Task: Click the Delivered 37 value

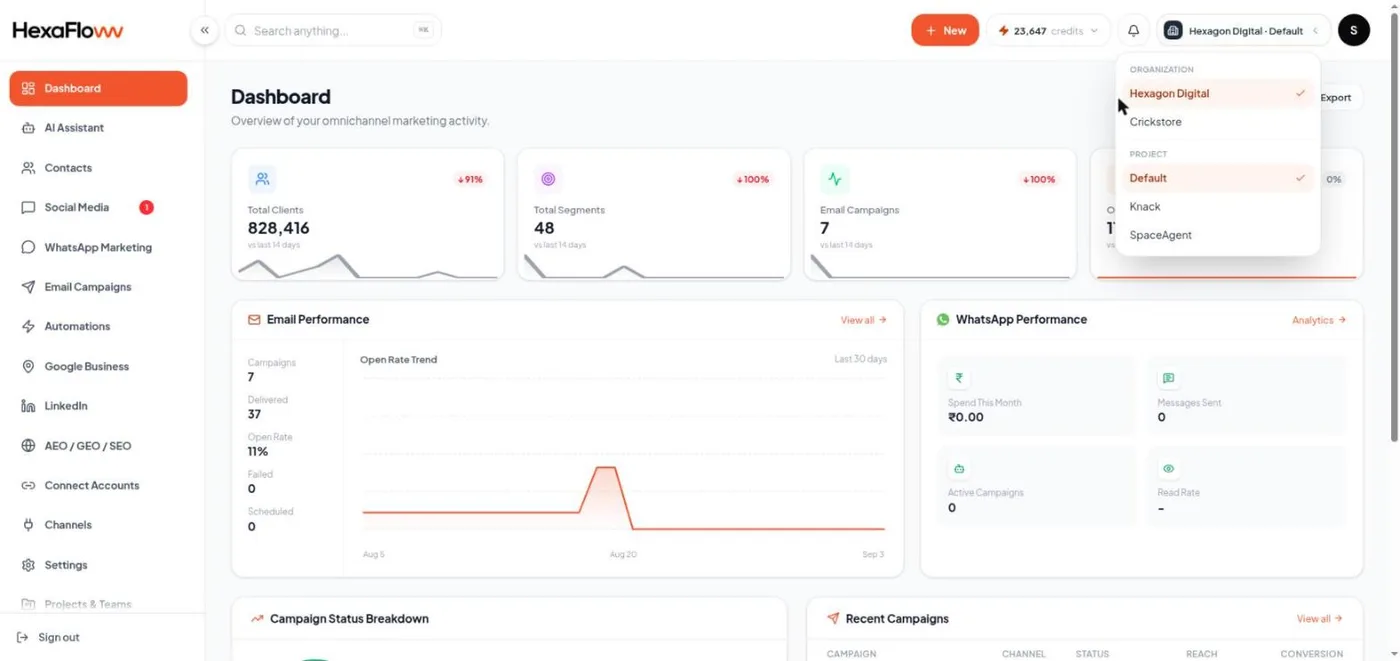Action: tap(254, 414)
